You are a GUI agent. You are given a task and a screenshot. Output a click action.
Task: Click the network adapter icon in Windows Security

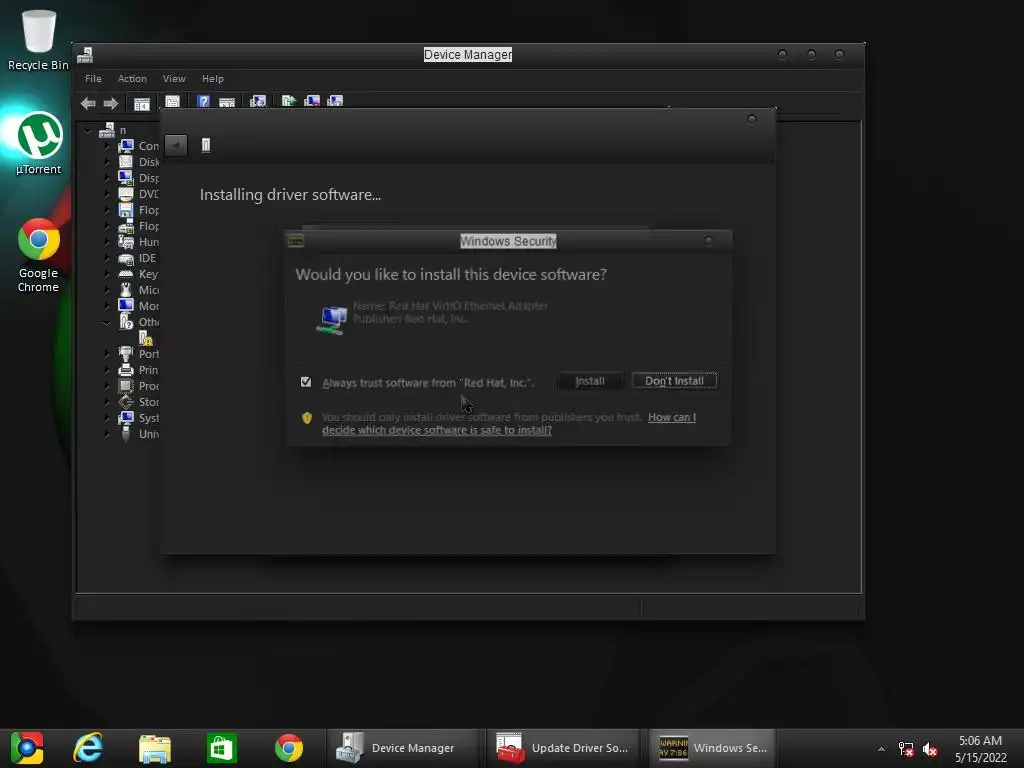tap(332, 319)
